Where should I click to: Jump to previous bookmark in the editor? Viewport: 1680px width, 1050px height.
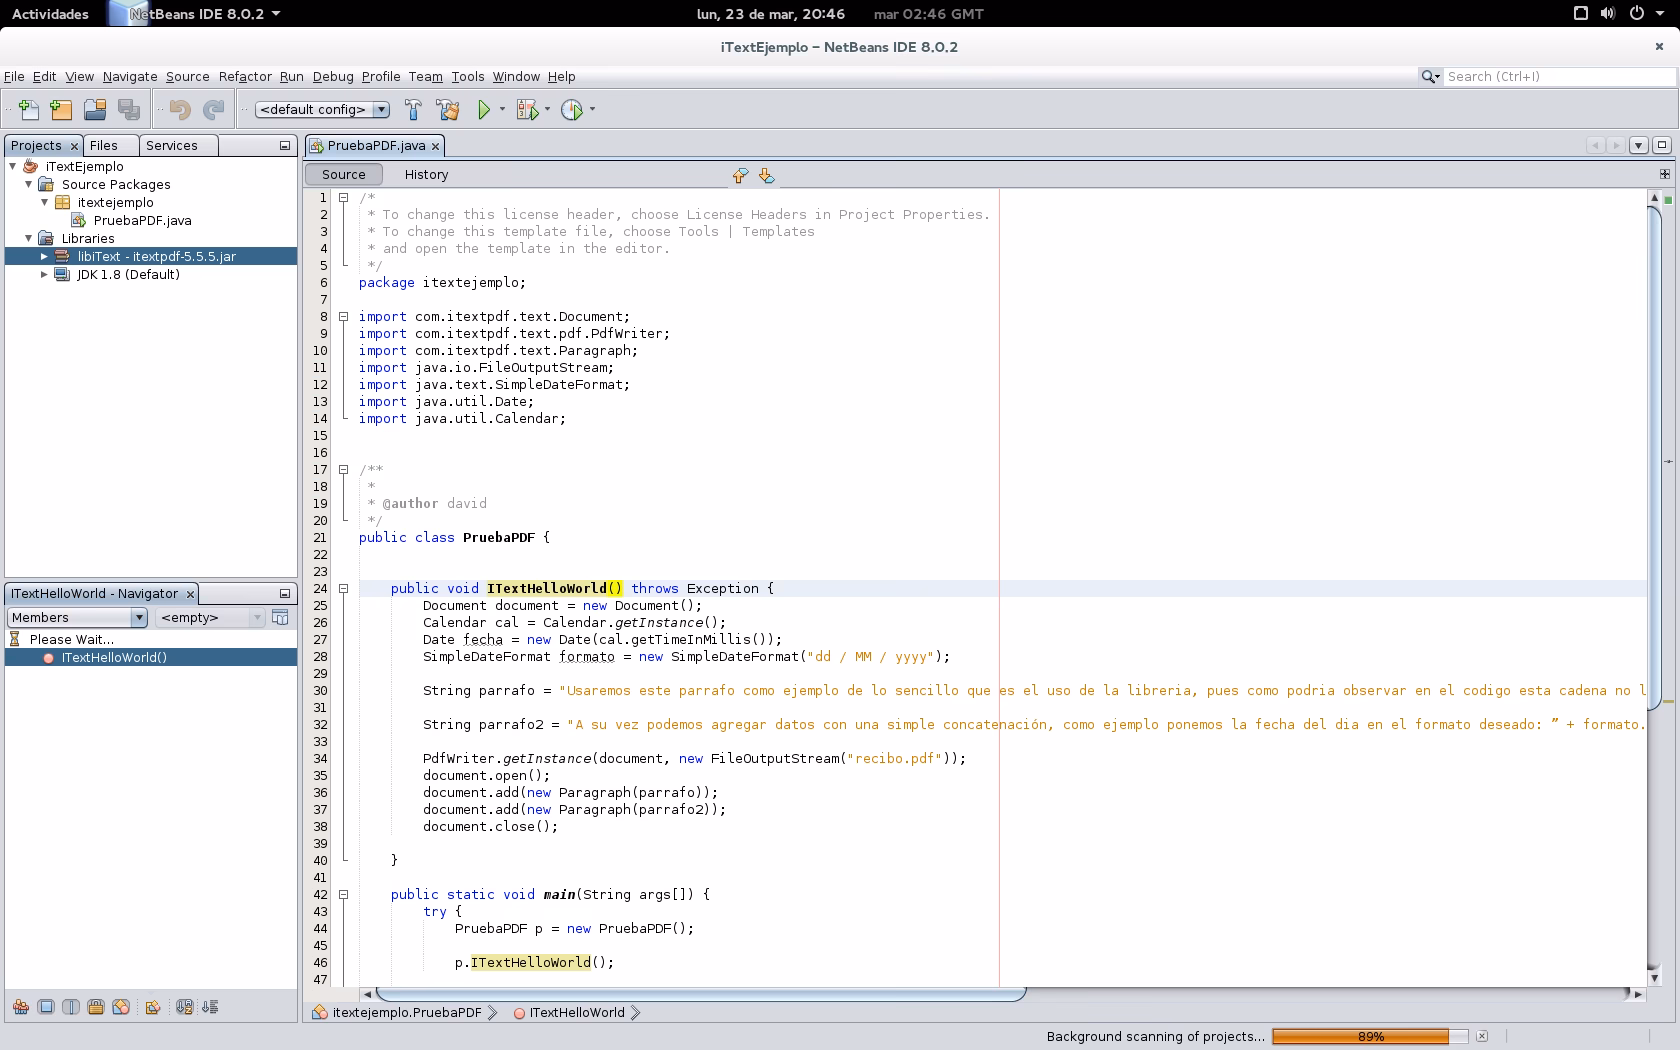[739, 176]
